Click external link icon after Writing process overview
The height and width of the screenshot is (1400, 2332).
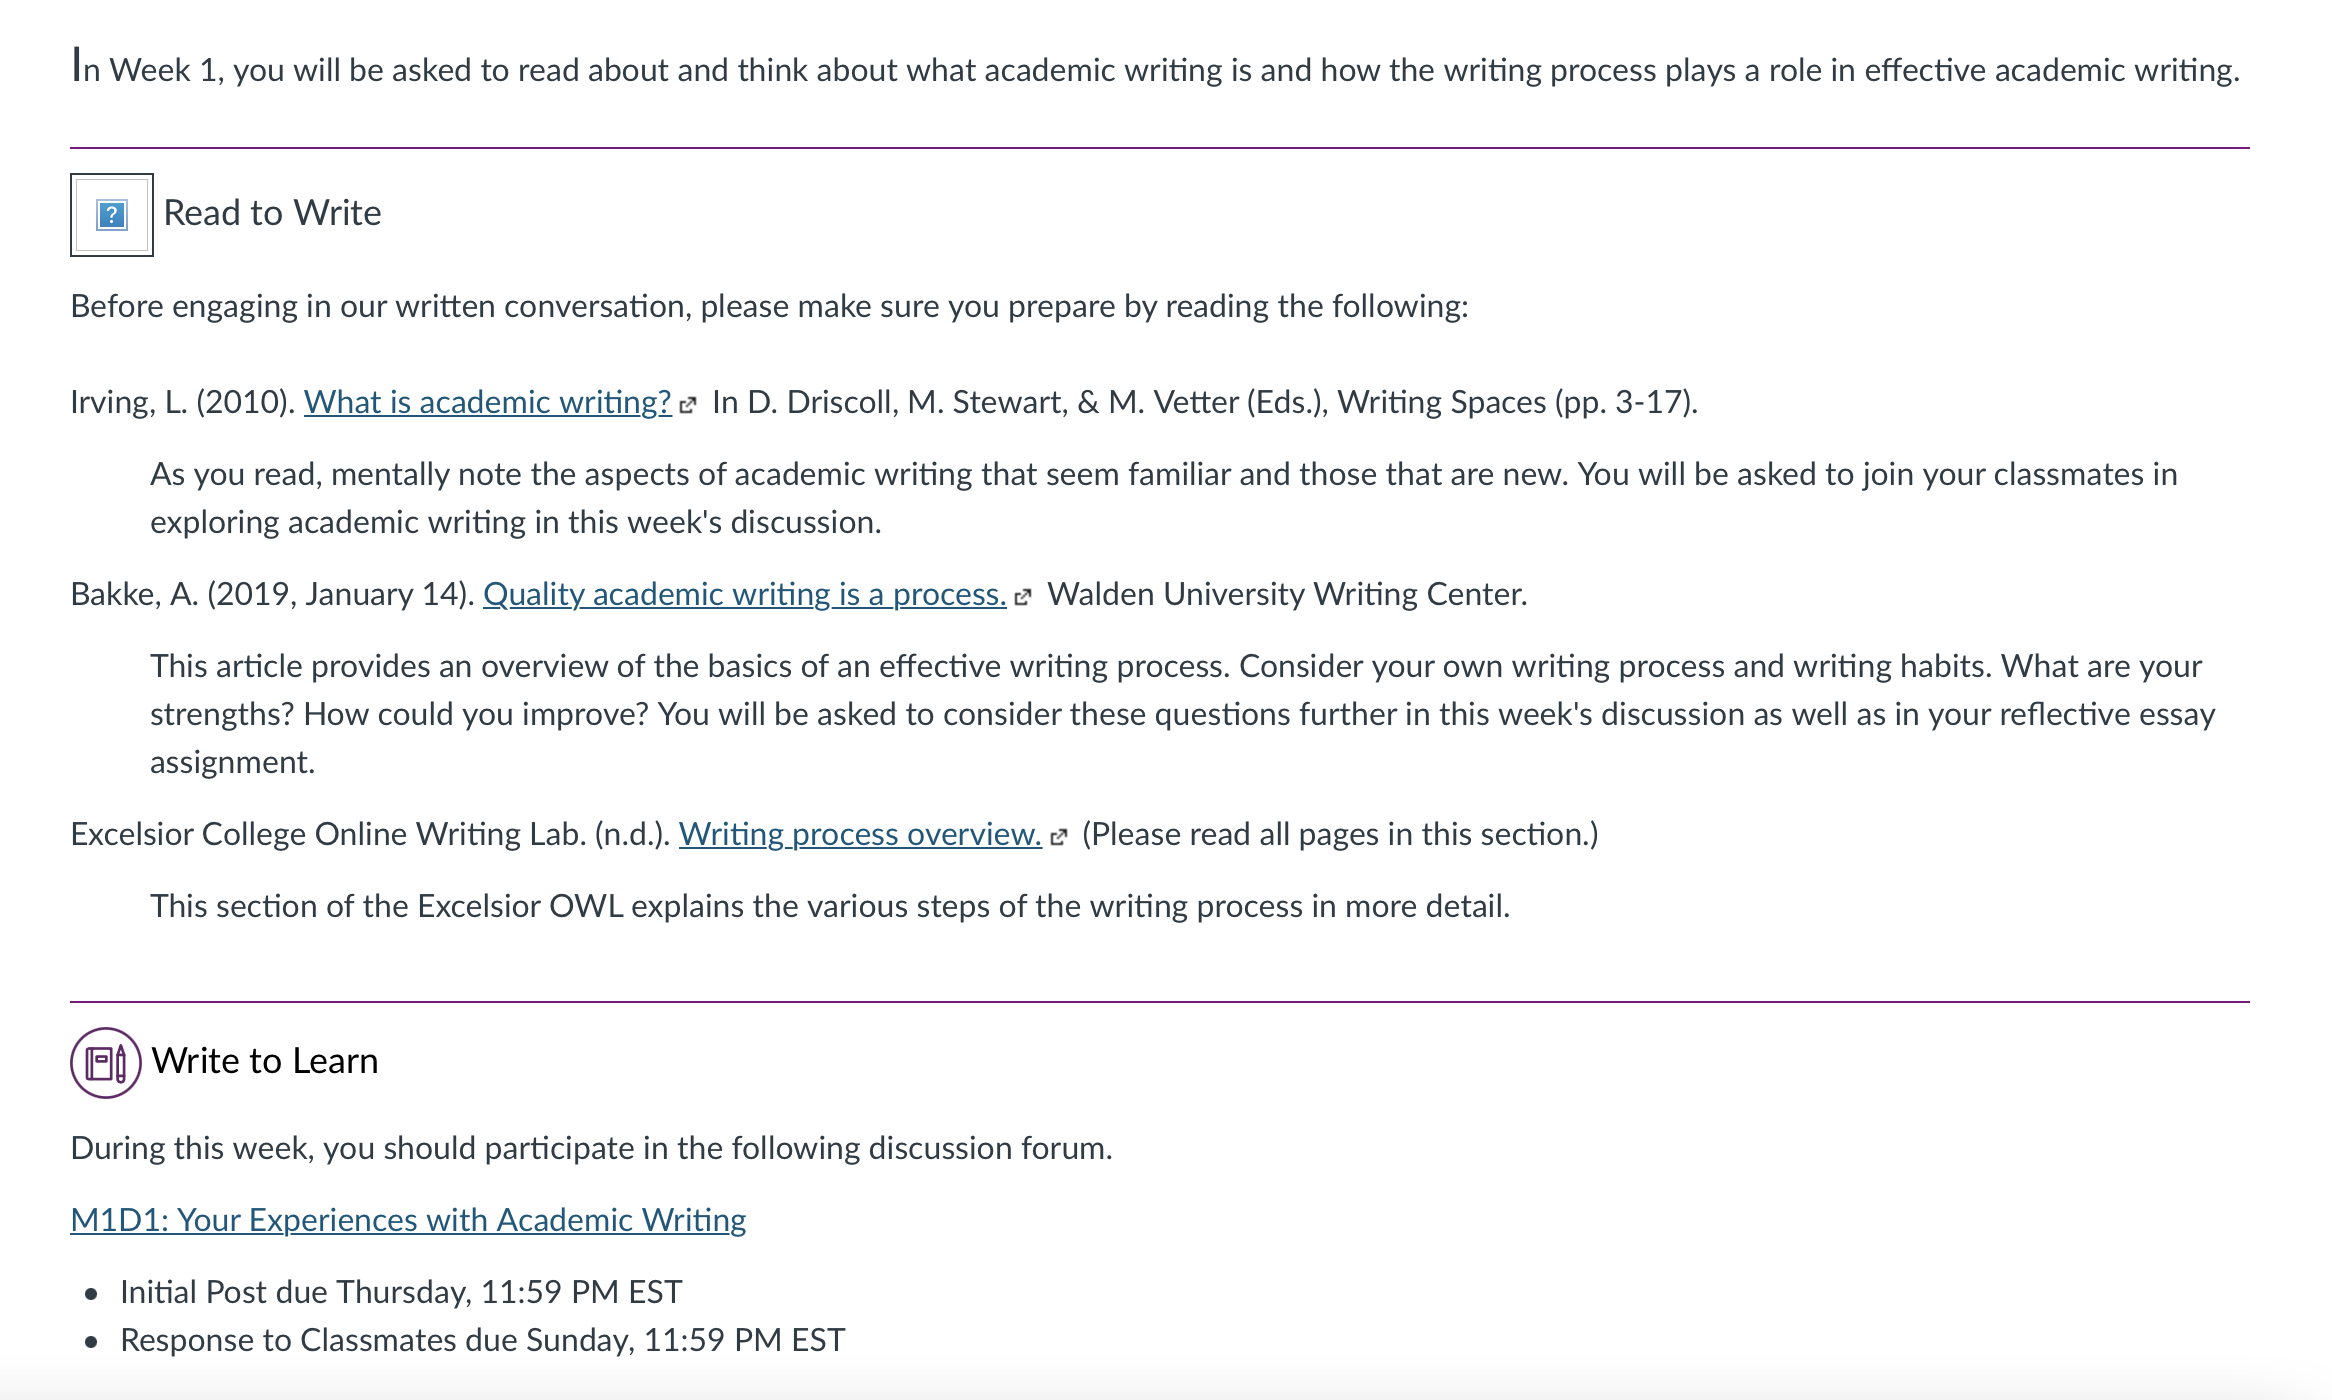[1059, 837]
